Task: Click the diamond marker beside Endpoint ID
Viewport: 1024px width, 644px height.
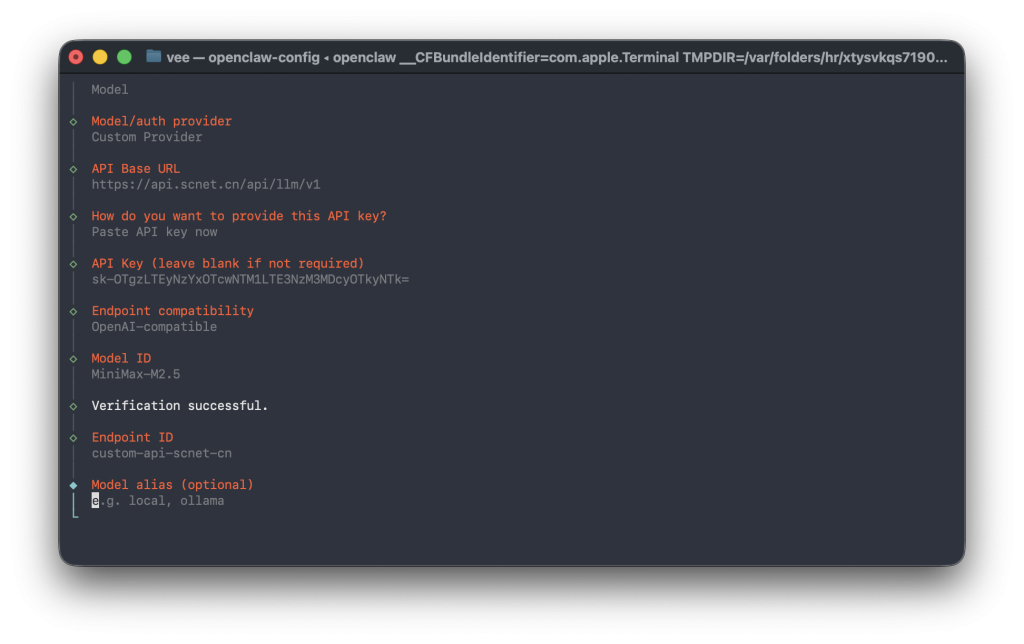Action: coord(73,438)
